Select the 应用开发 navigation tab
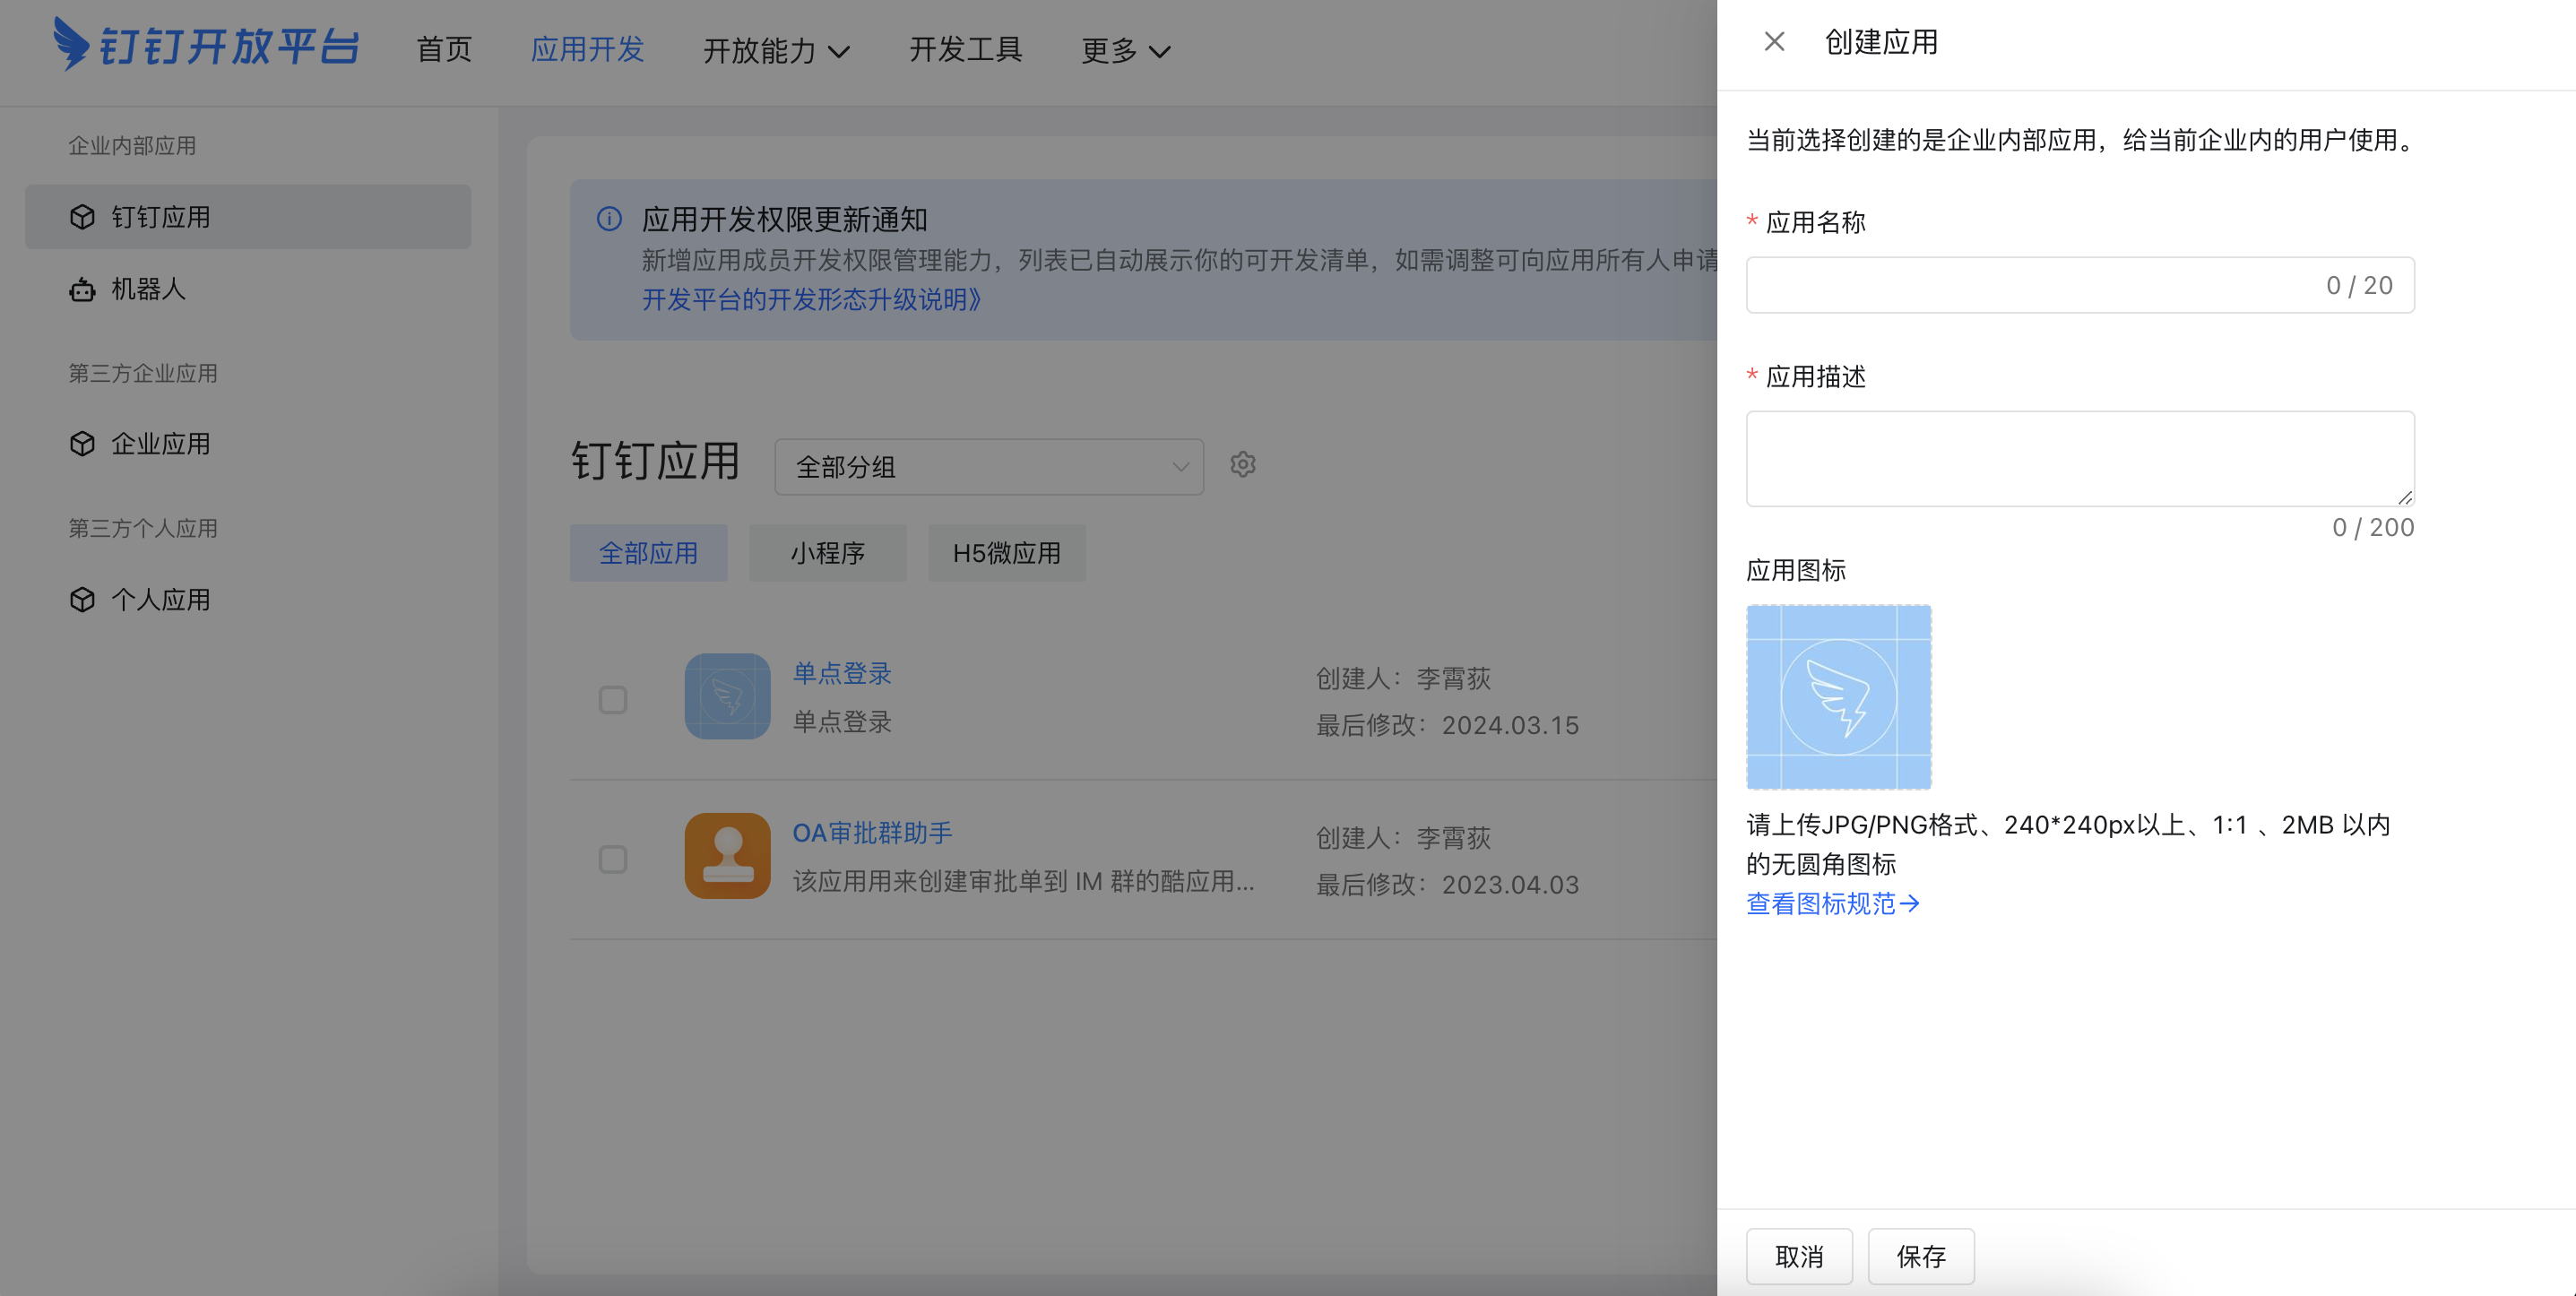This screenshot has width=2576, height=1296. tap(587, 49)
